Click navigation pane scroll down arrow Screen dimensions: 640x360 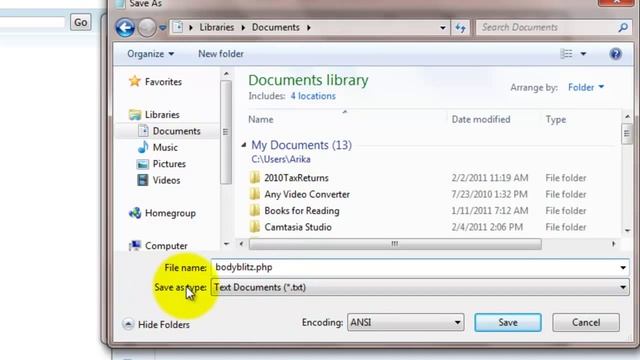(226, 244)
